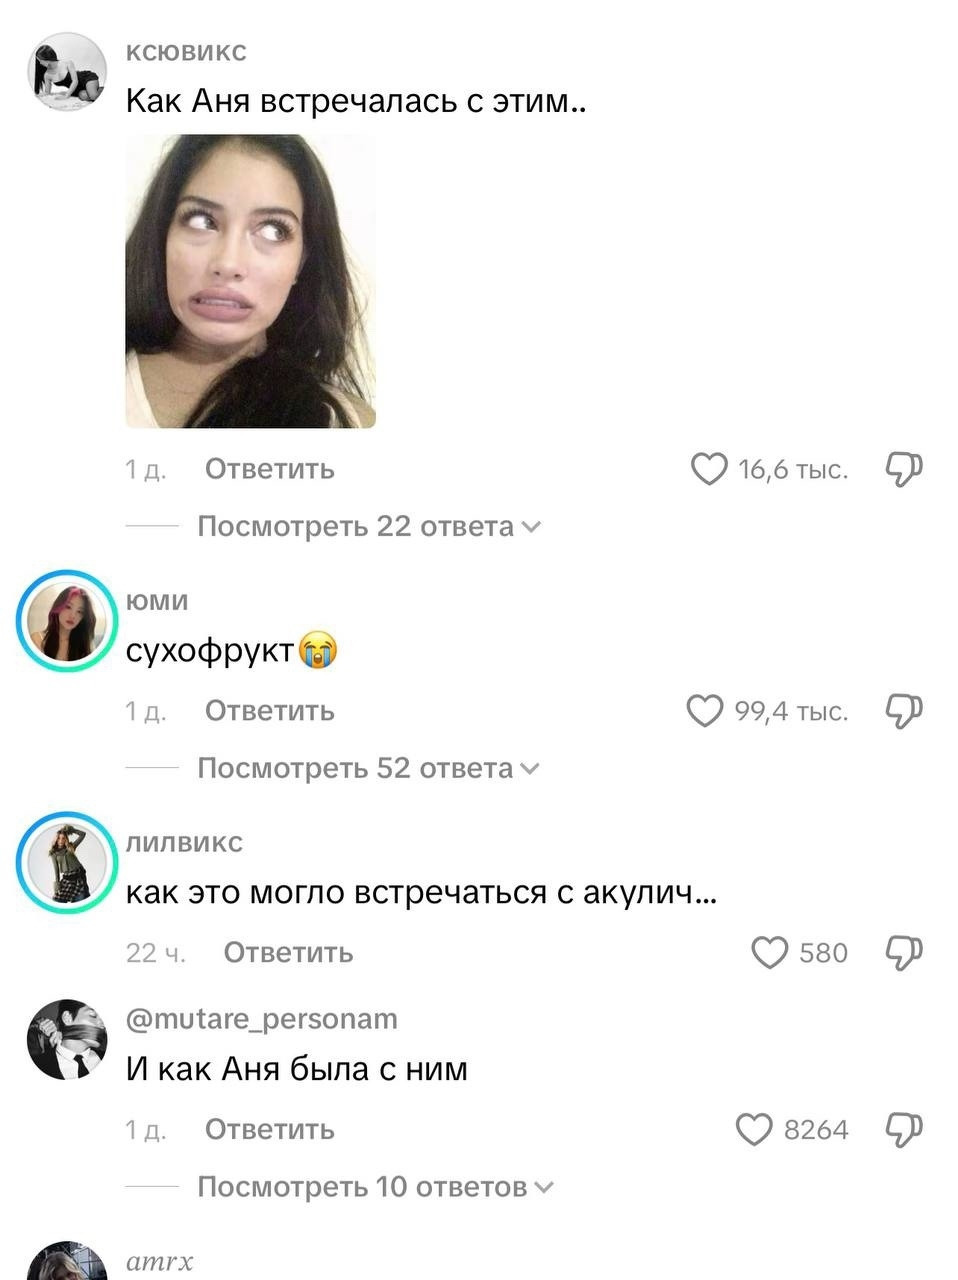Open the image attached in ксювикс's comment
Screen dimensions: 958x1280
(x=250, y=281)
